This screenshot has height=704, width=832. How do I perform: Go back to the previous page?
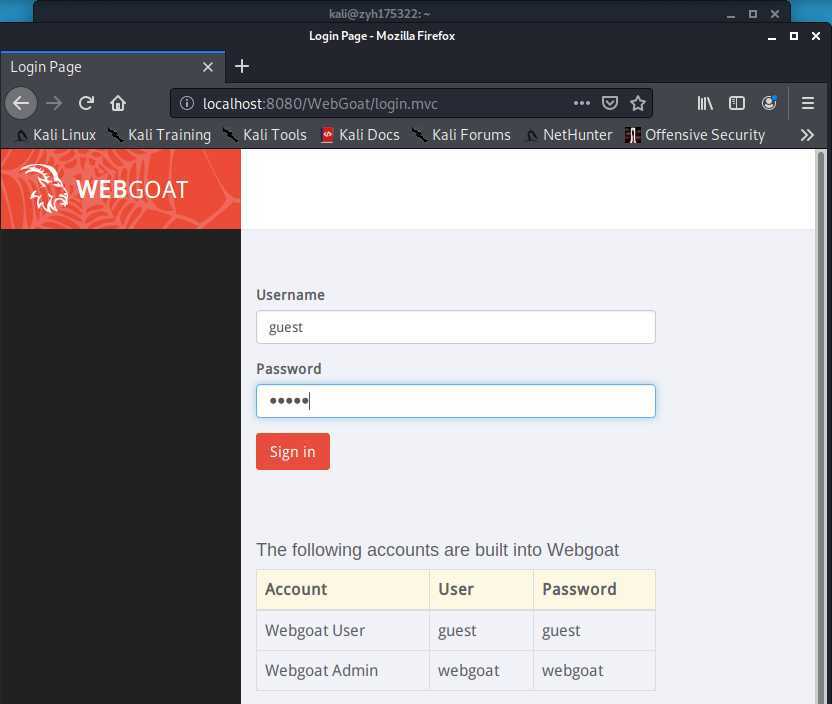click(21, 103)
